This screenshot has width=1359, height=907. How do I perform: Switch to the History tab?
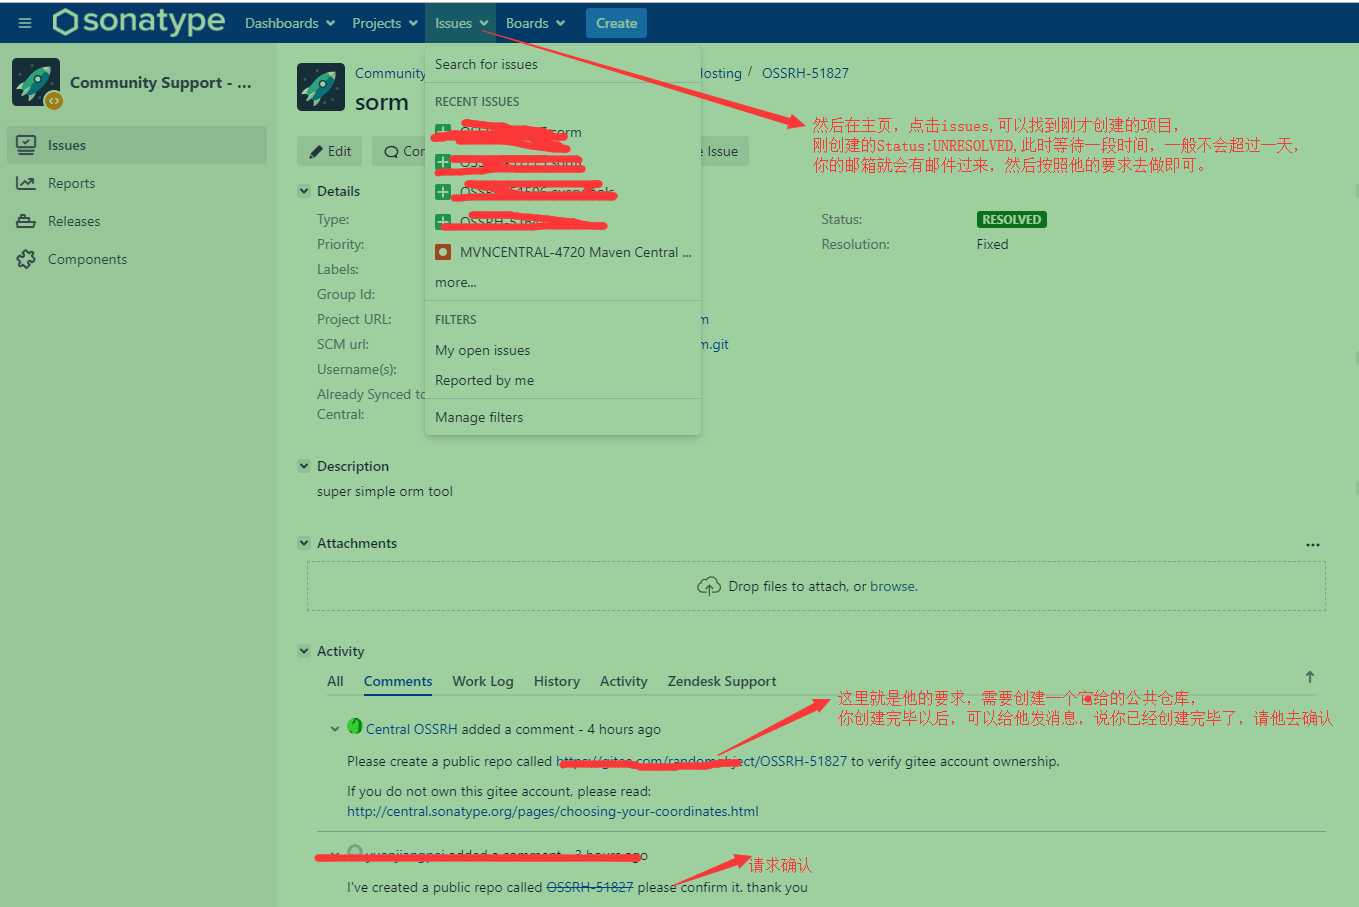click(x=557, y=681)
